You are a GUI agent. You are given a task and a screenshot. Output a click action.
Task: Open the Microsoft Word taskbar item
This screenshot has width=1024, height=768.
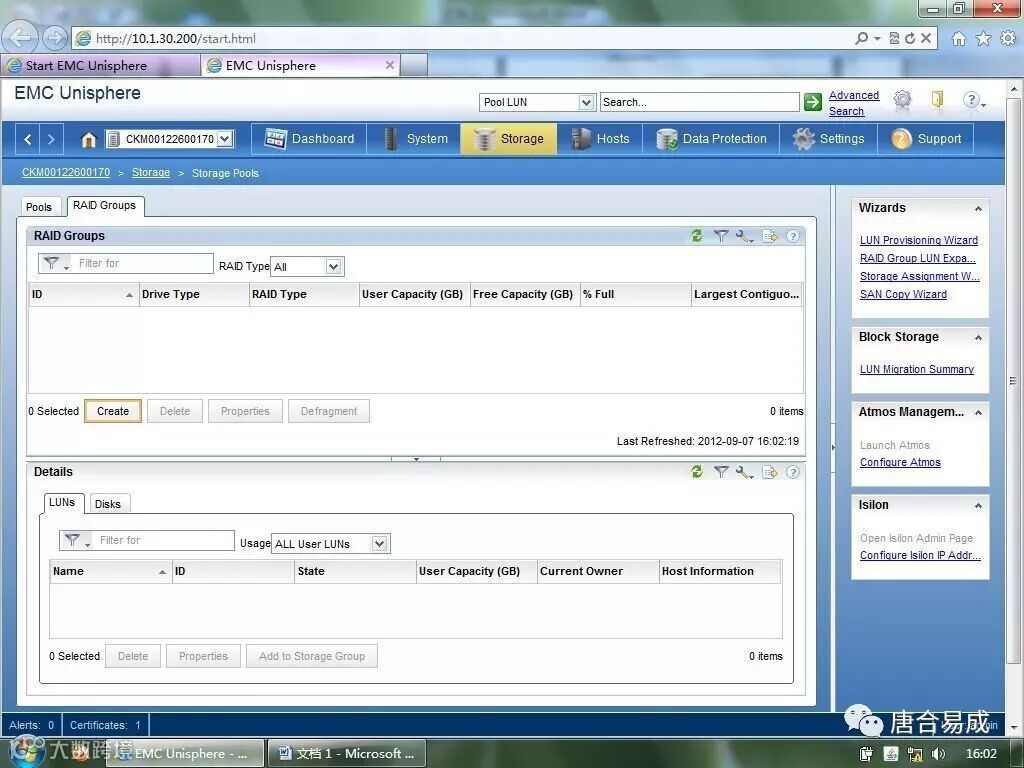(x=347, y=754)
